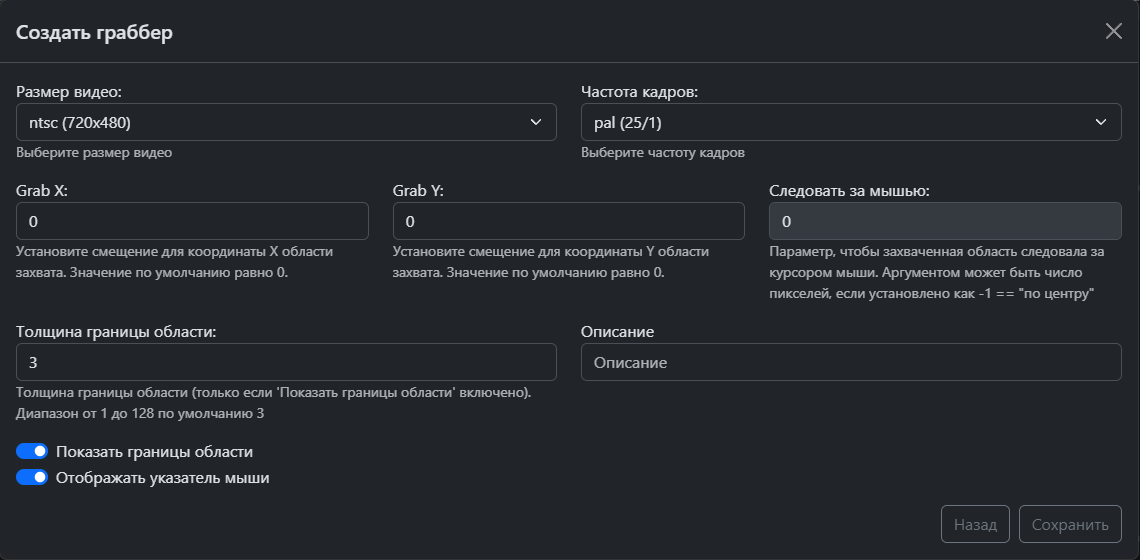Click the Создать граббер dialog title
The image size is (1140, 560).
click(94, 32)
